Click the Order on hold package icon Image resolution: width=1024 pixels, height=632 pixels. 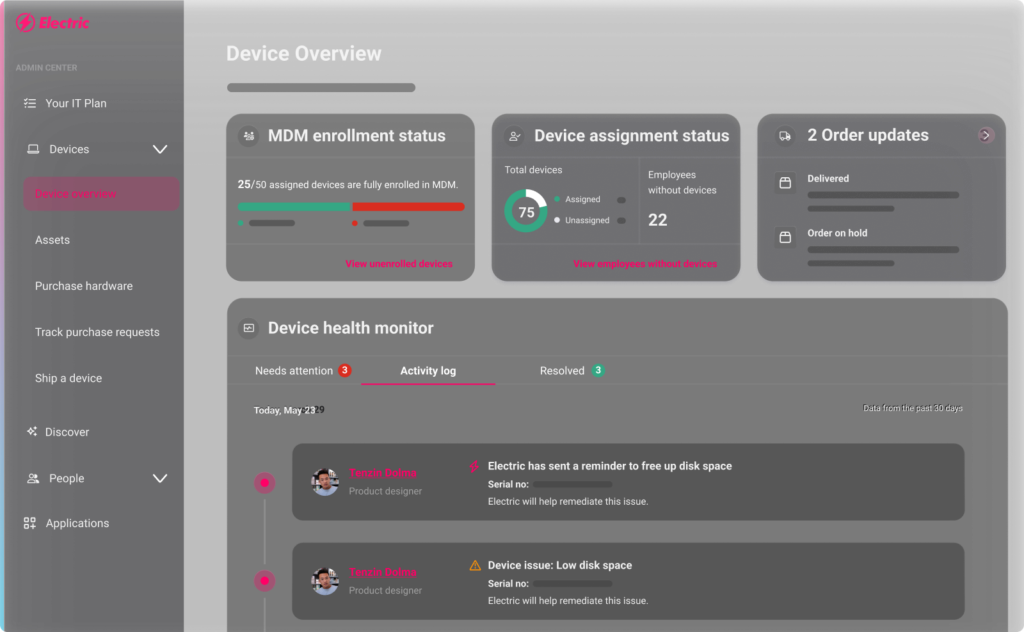pyautogui.click(x=786, y=237)
